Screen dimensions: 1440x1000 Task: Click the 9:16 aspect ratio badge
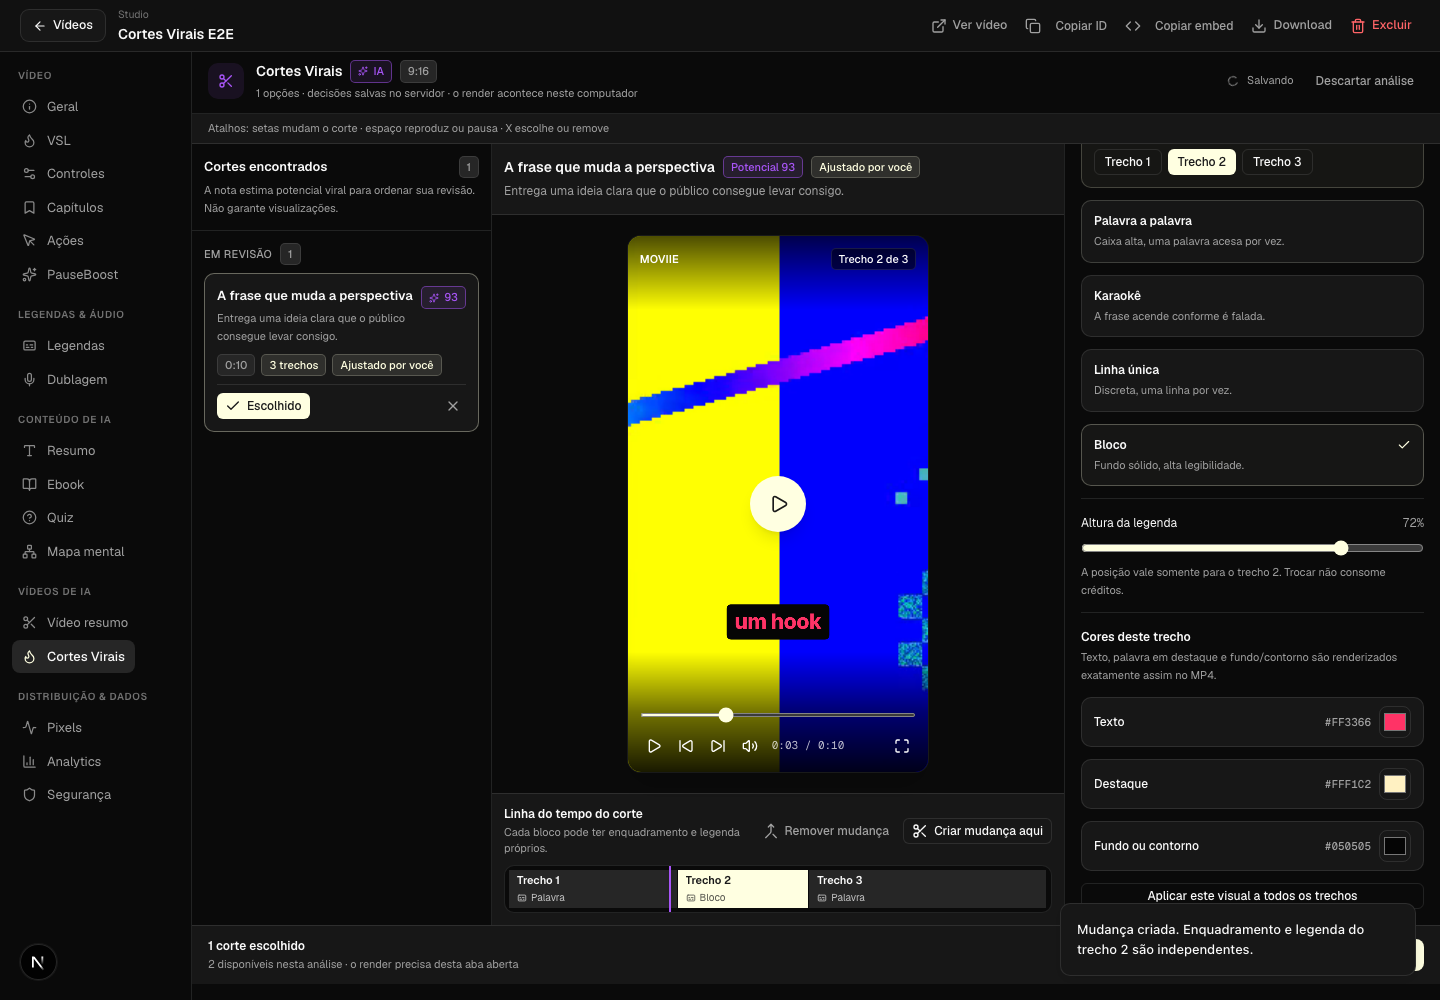[418, 71]
